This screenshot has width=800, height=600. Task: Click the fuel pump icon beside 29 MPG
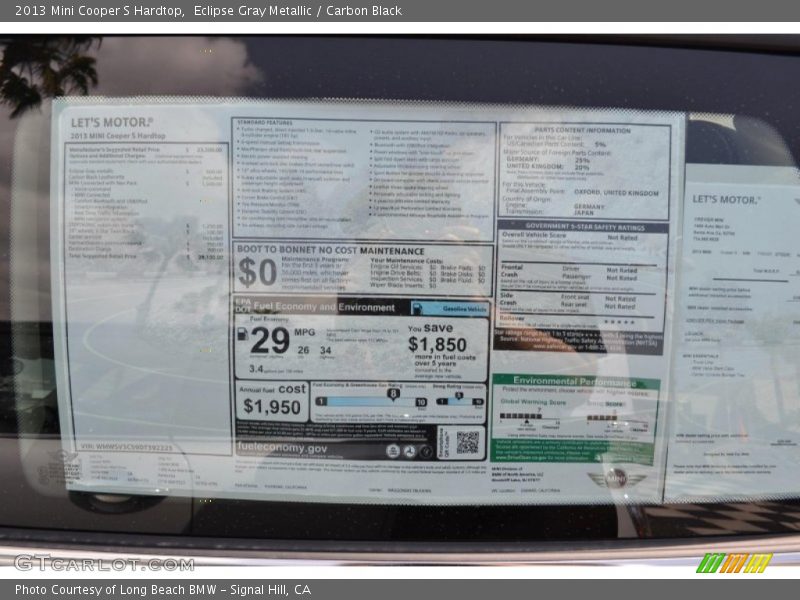(x=241, y=334)
